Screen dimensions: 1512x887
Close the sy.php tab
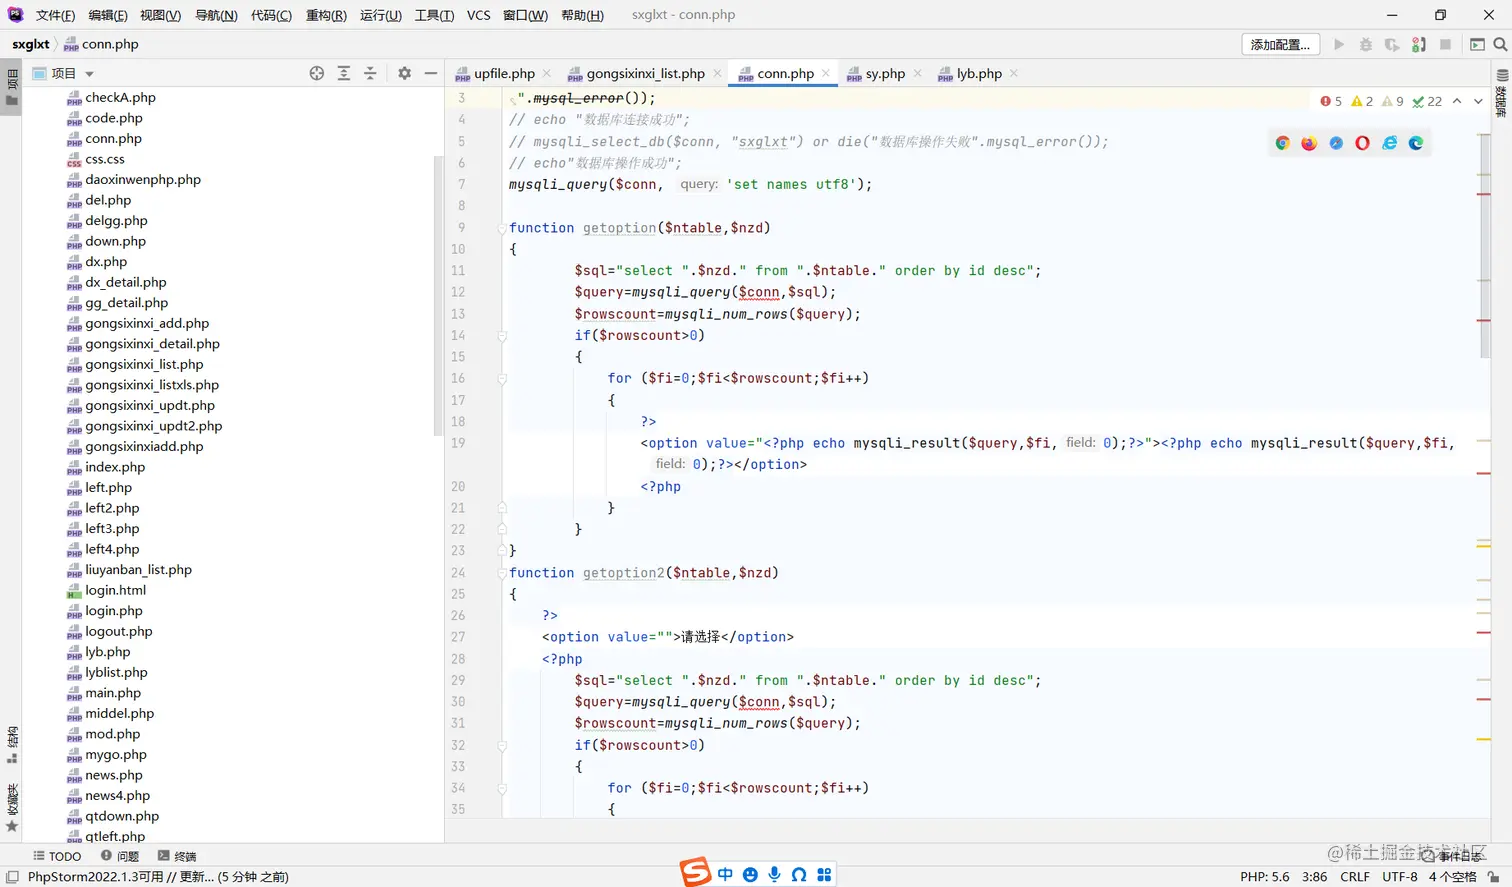pyautogui.click(x=918, y=73)
